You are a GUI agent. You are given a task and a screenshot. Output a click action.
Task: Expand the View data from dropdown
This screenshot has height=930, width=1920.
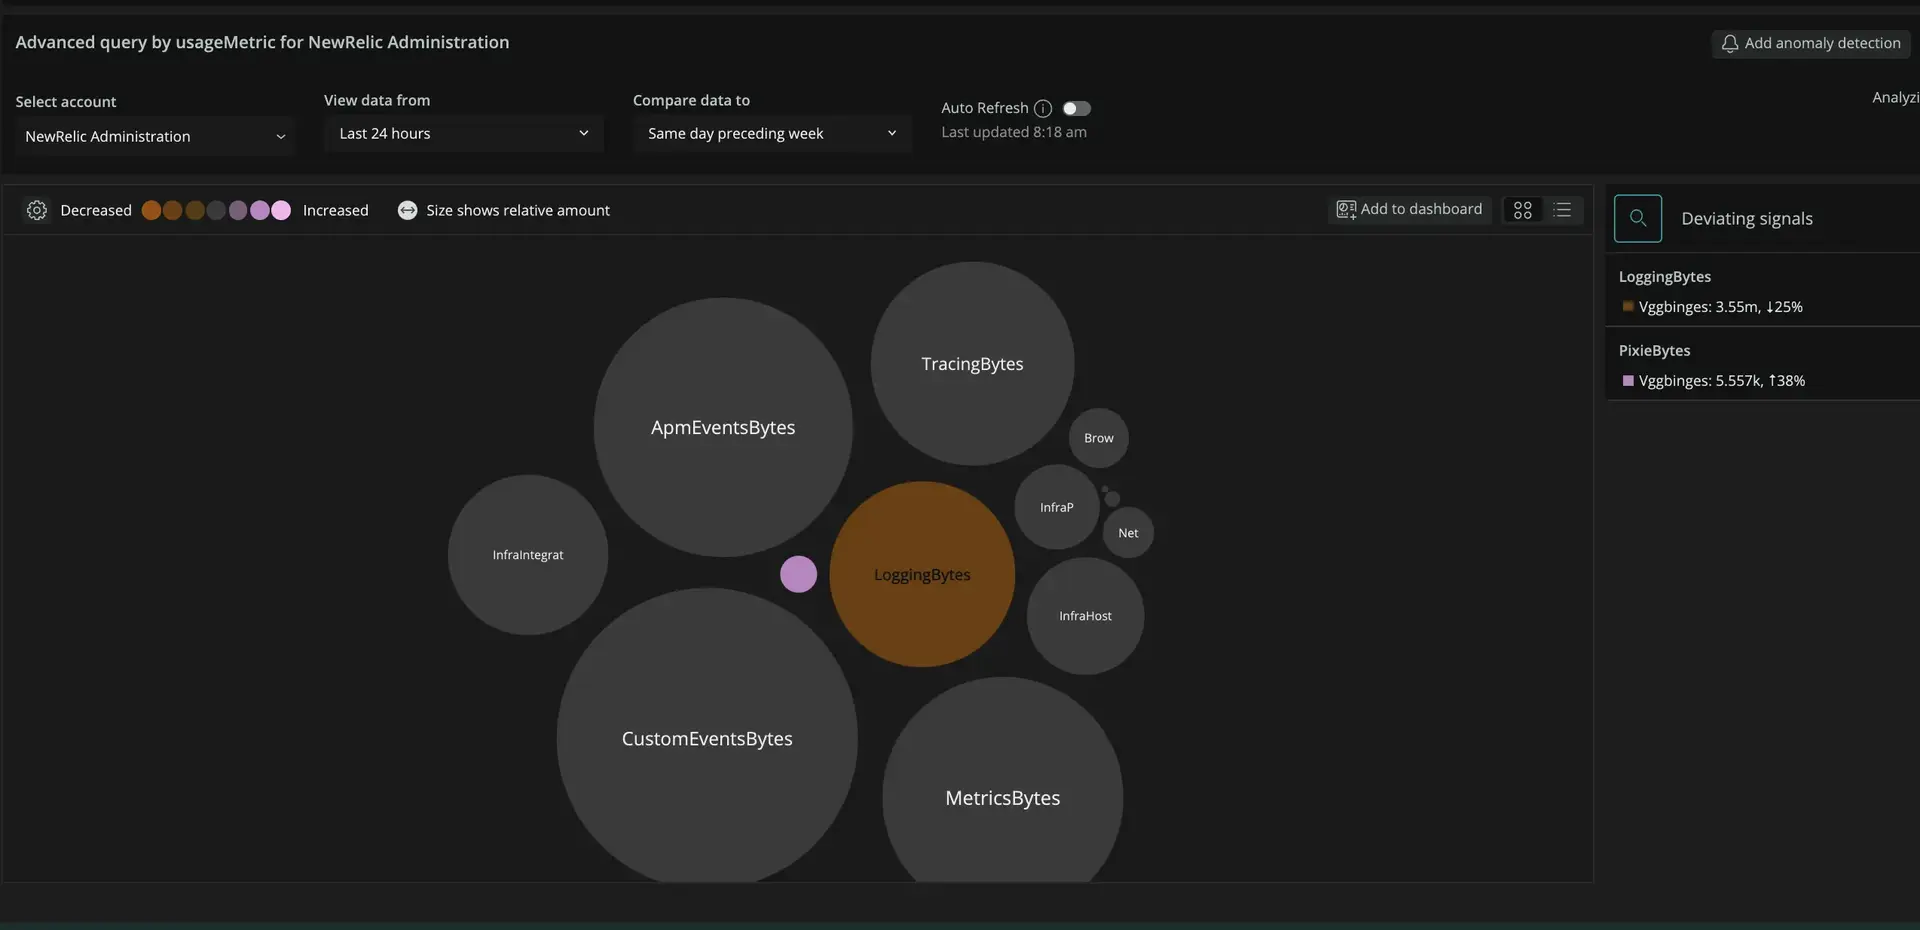[x=463, y=134]
